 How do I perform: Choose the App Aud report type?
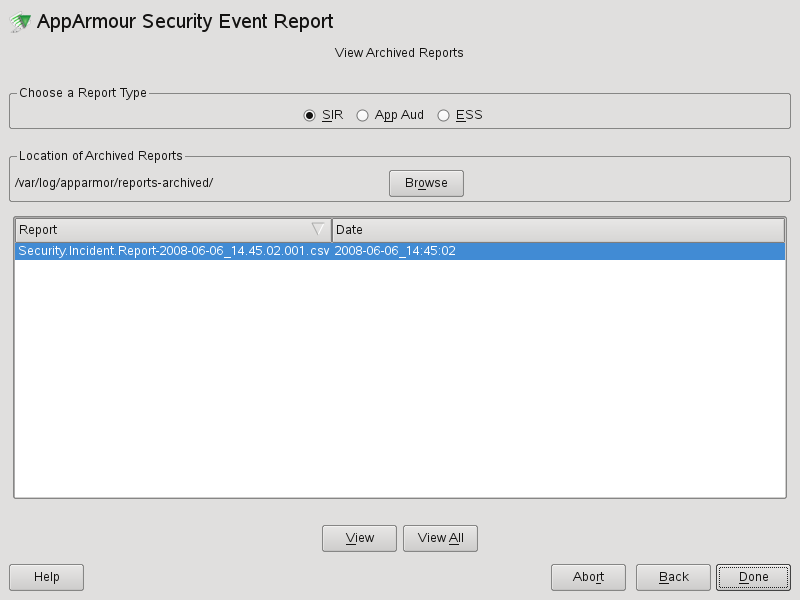pyautogui.click(x=362, y=115)
